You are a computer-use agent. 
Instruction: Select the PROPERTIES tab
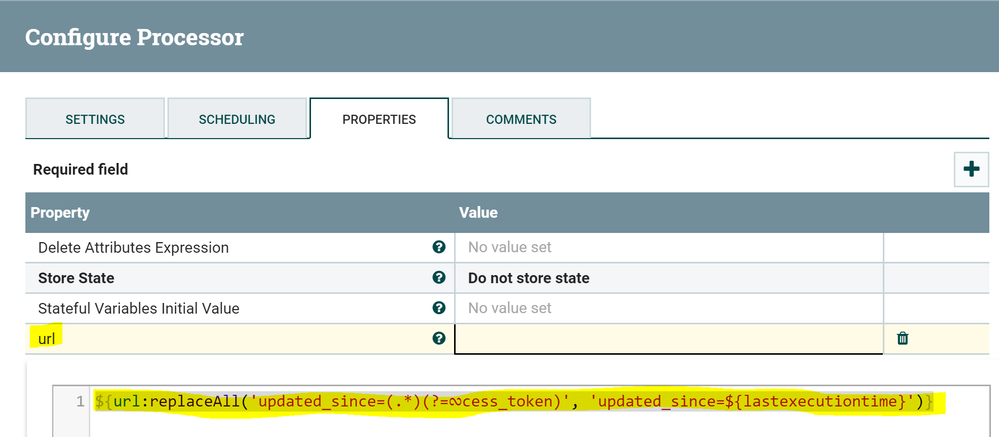tap(379, 119)
